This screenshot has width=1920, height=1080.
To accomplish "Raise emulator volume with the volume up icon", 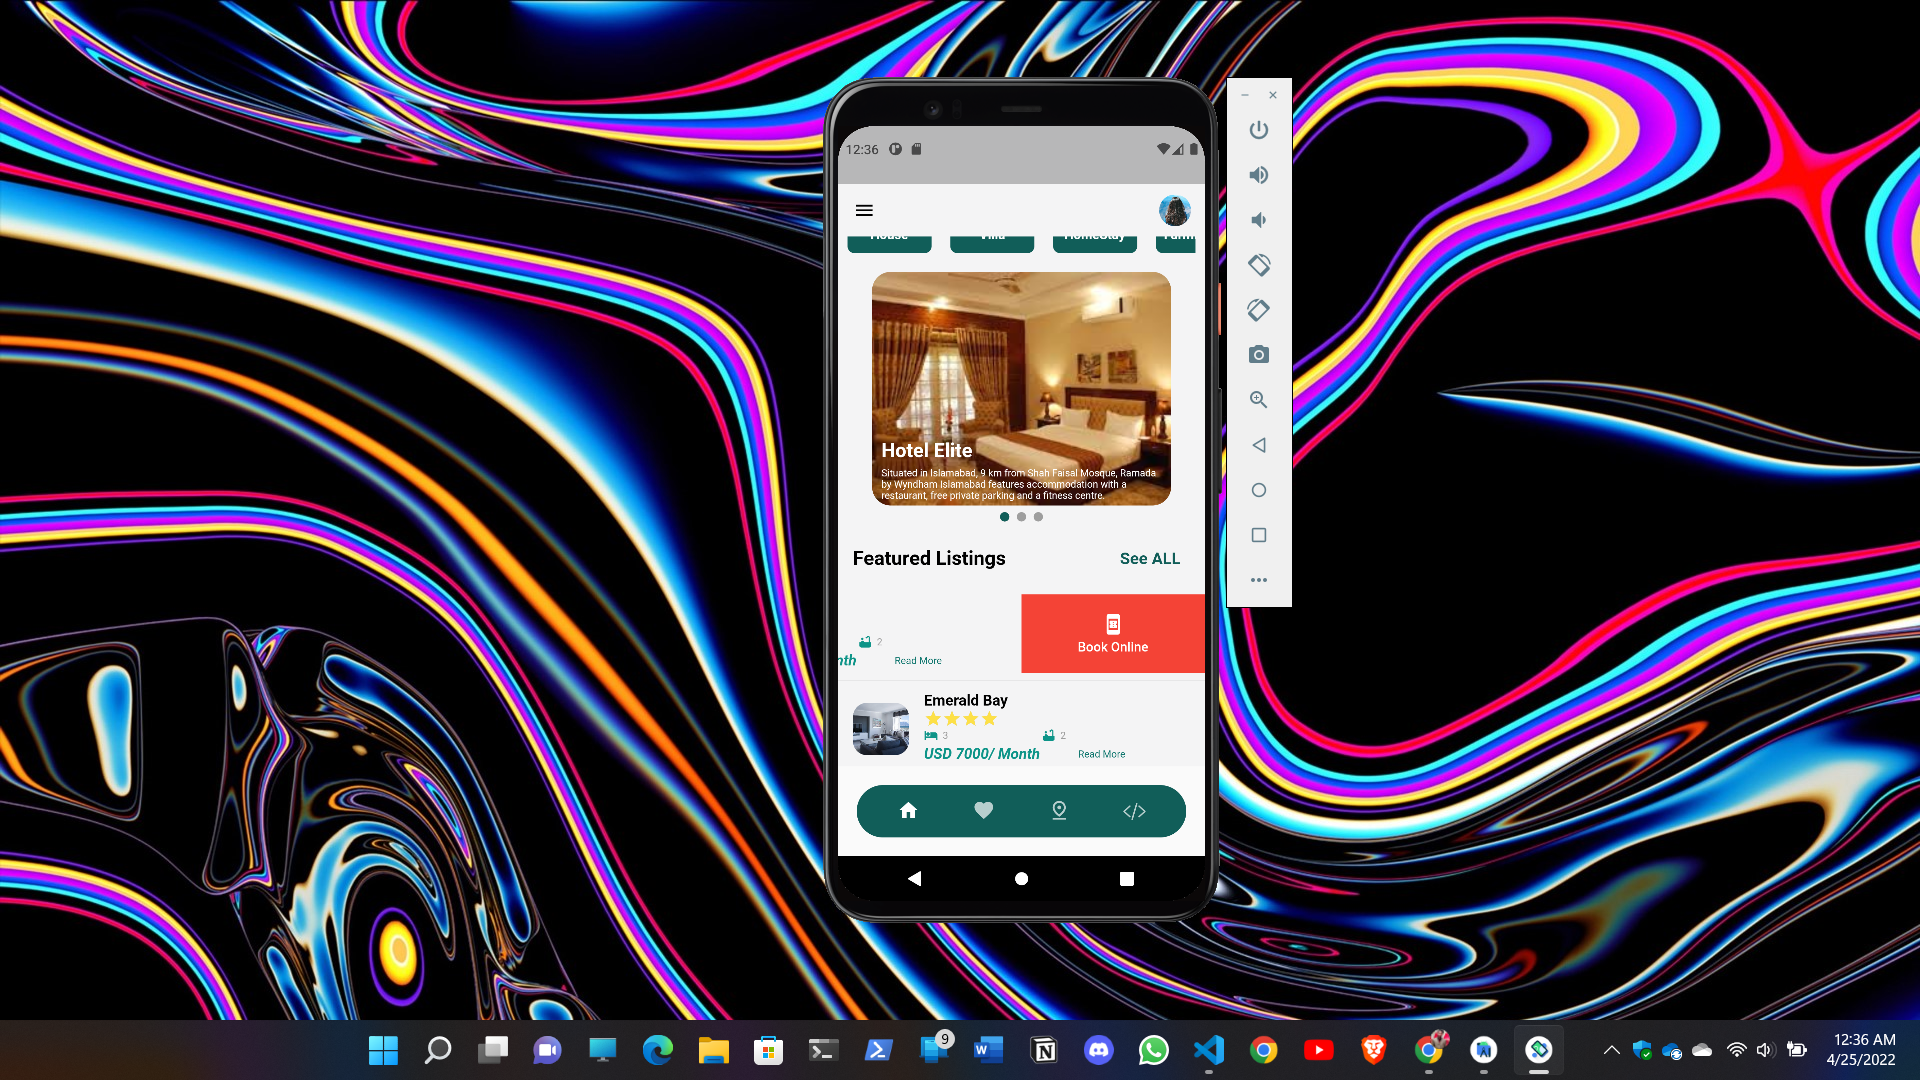I will click(x=1259, y=175).
